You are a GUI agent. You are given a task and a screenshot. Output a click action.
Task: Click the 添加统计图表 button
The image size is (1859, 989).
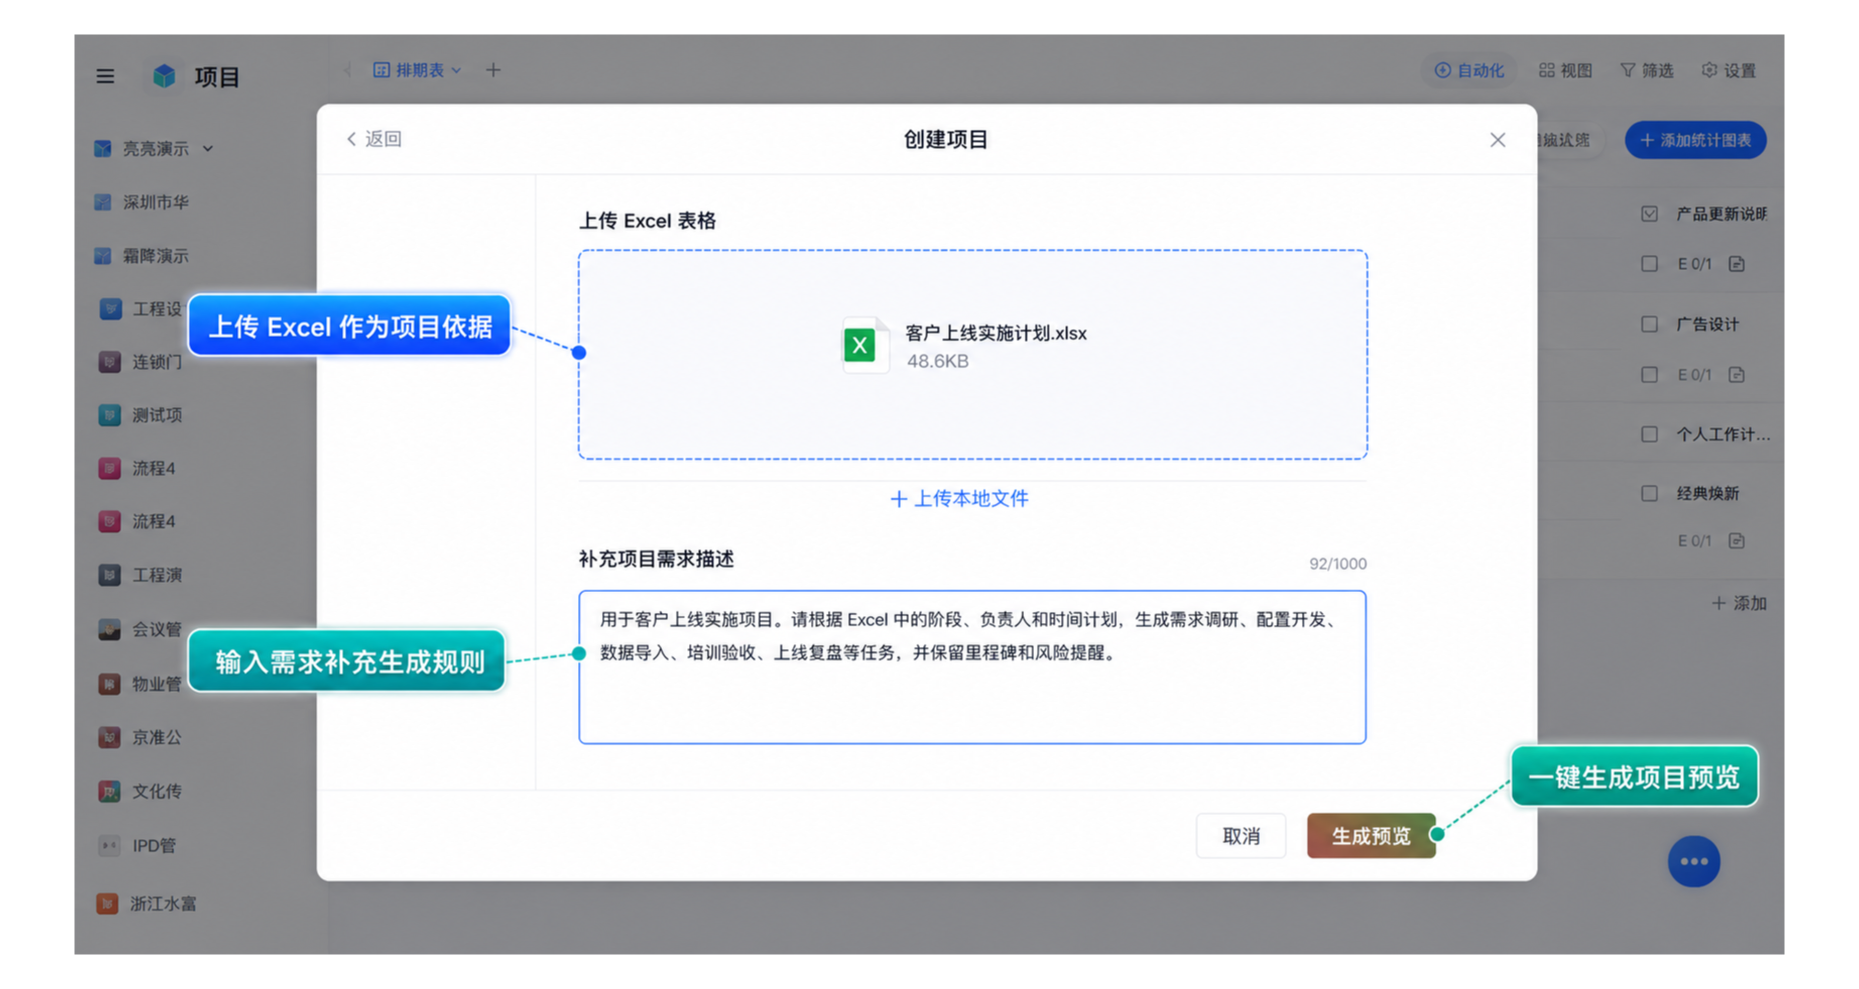point(1695,140)
